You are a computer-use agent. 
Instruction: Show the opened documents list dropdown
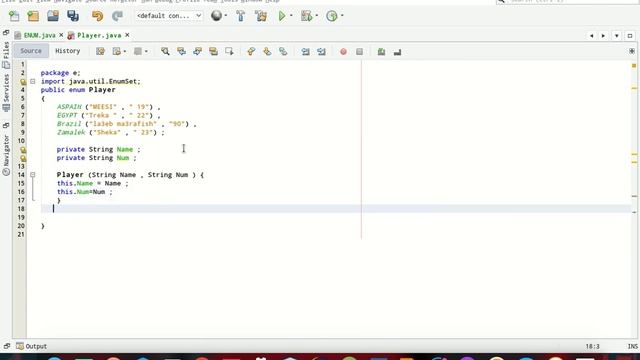[616, 36]
